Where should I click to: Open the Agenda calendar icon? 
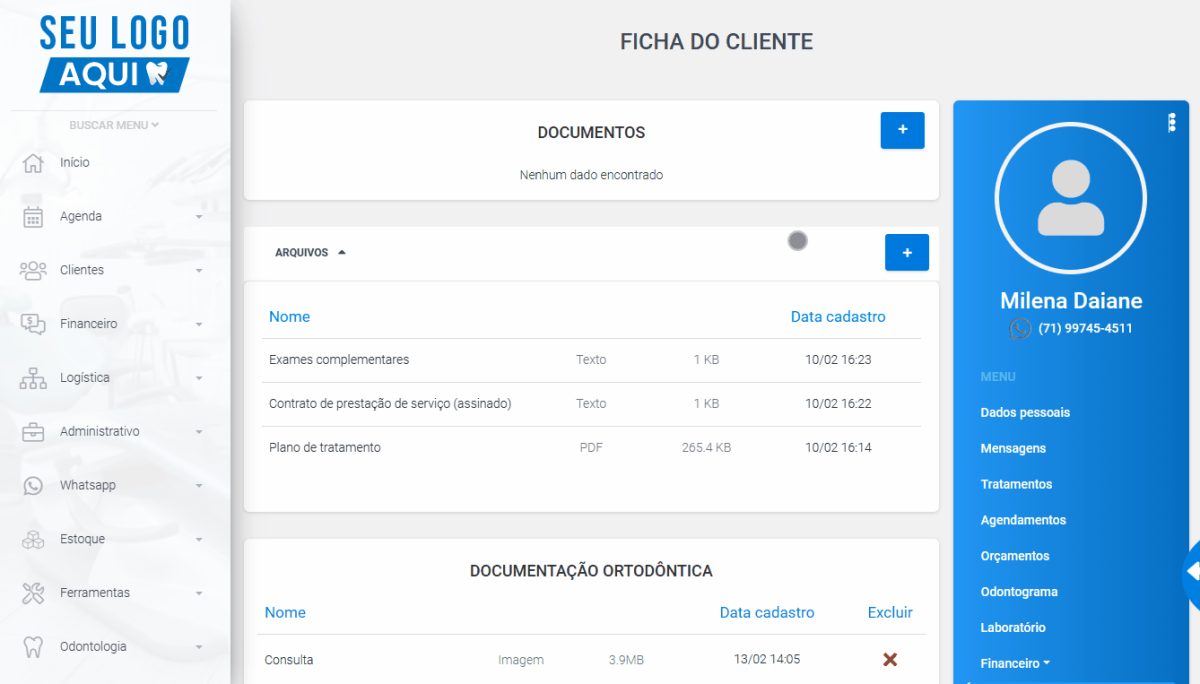click(x=33, y=217)
